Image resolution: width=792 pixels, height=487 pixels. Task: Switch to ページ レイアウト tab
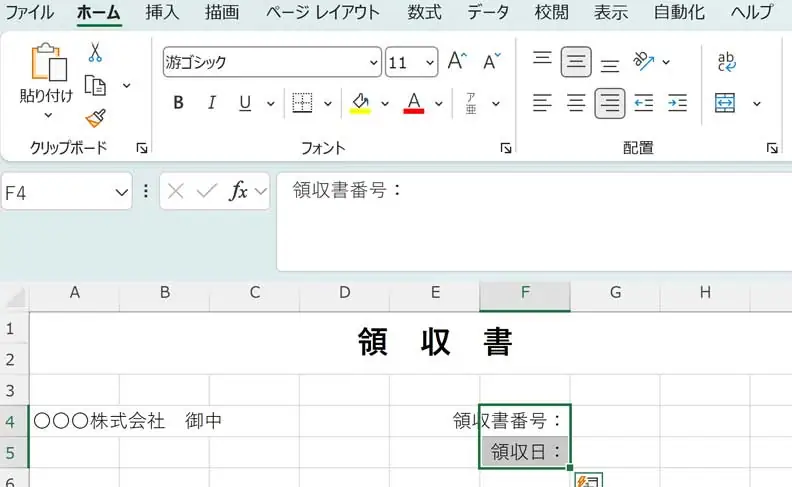click(x=323, y=12)
